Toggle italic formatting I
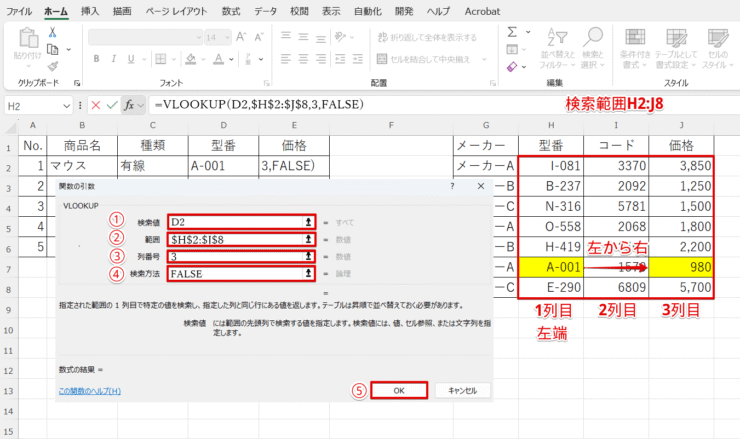The image size is (740, 439). point(113,59)
